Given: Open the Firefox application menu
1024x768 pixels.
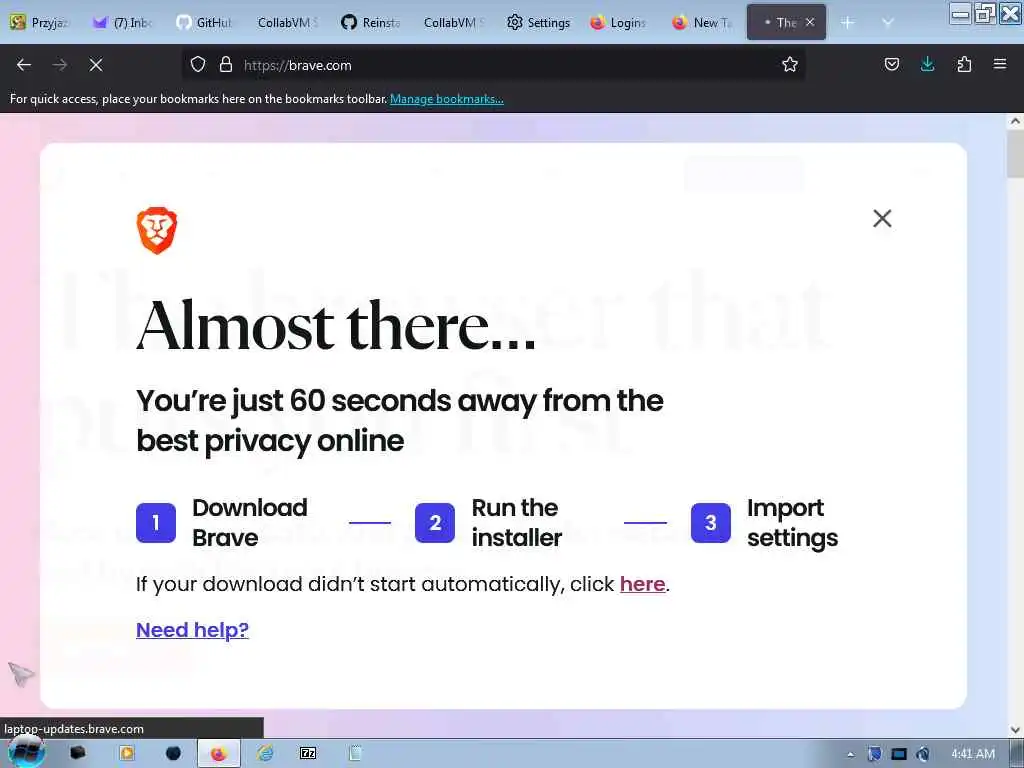Looking at the screenshot, I should point(1000,65).
